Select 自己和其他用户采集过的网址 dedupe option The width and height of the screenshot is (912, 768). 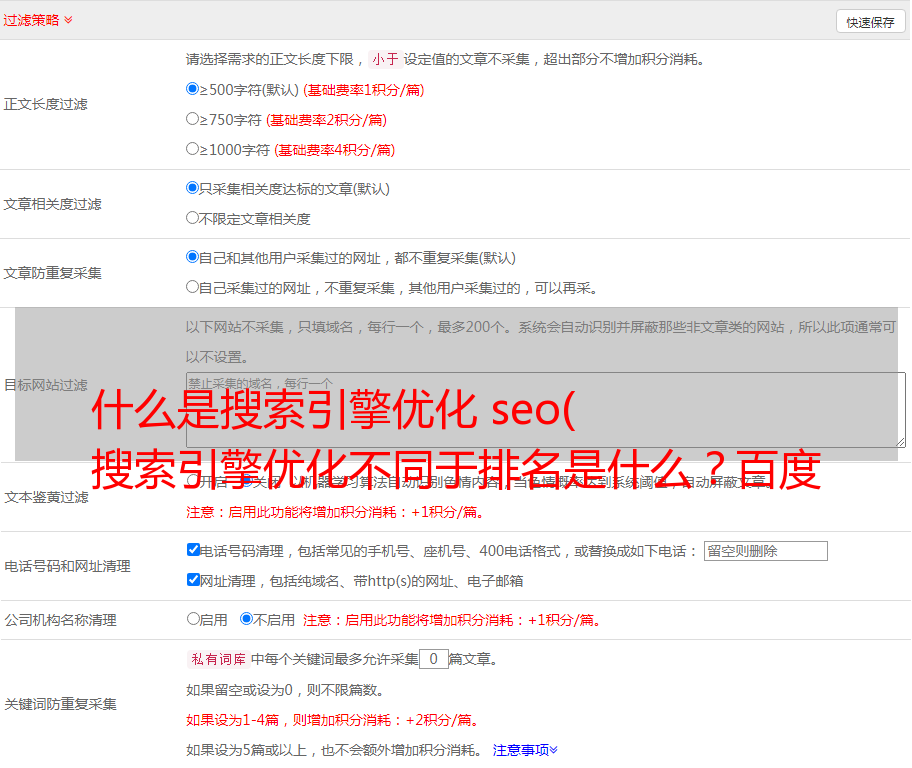[192, 257]
